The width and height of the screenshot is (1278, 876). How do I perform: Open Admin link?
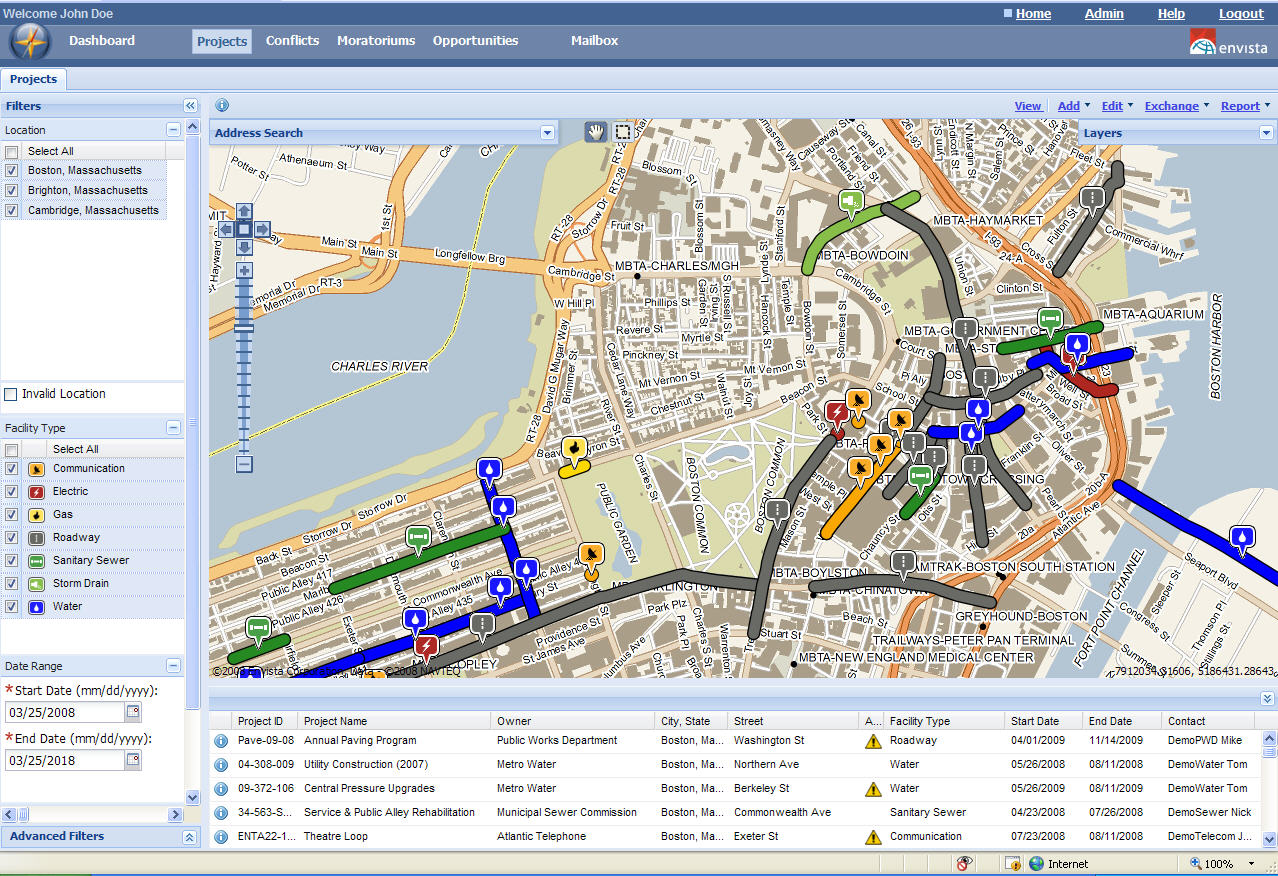click(1104, 14)
